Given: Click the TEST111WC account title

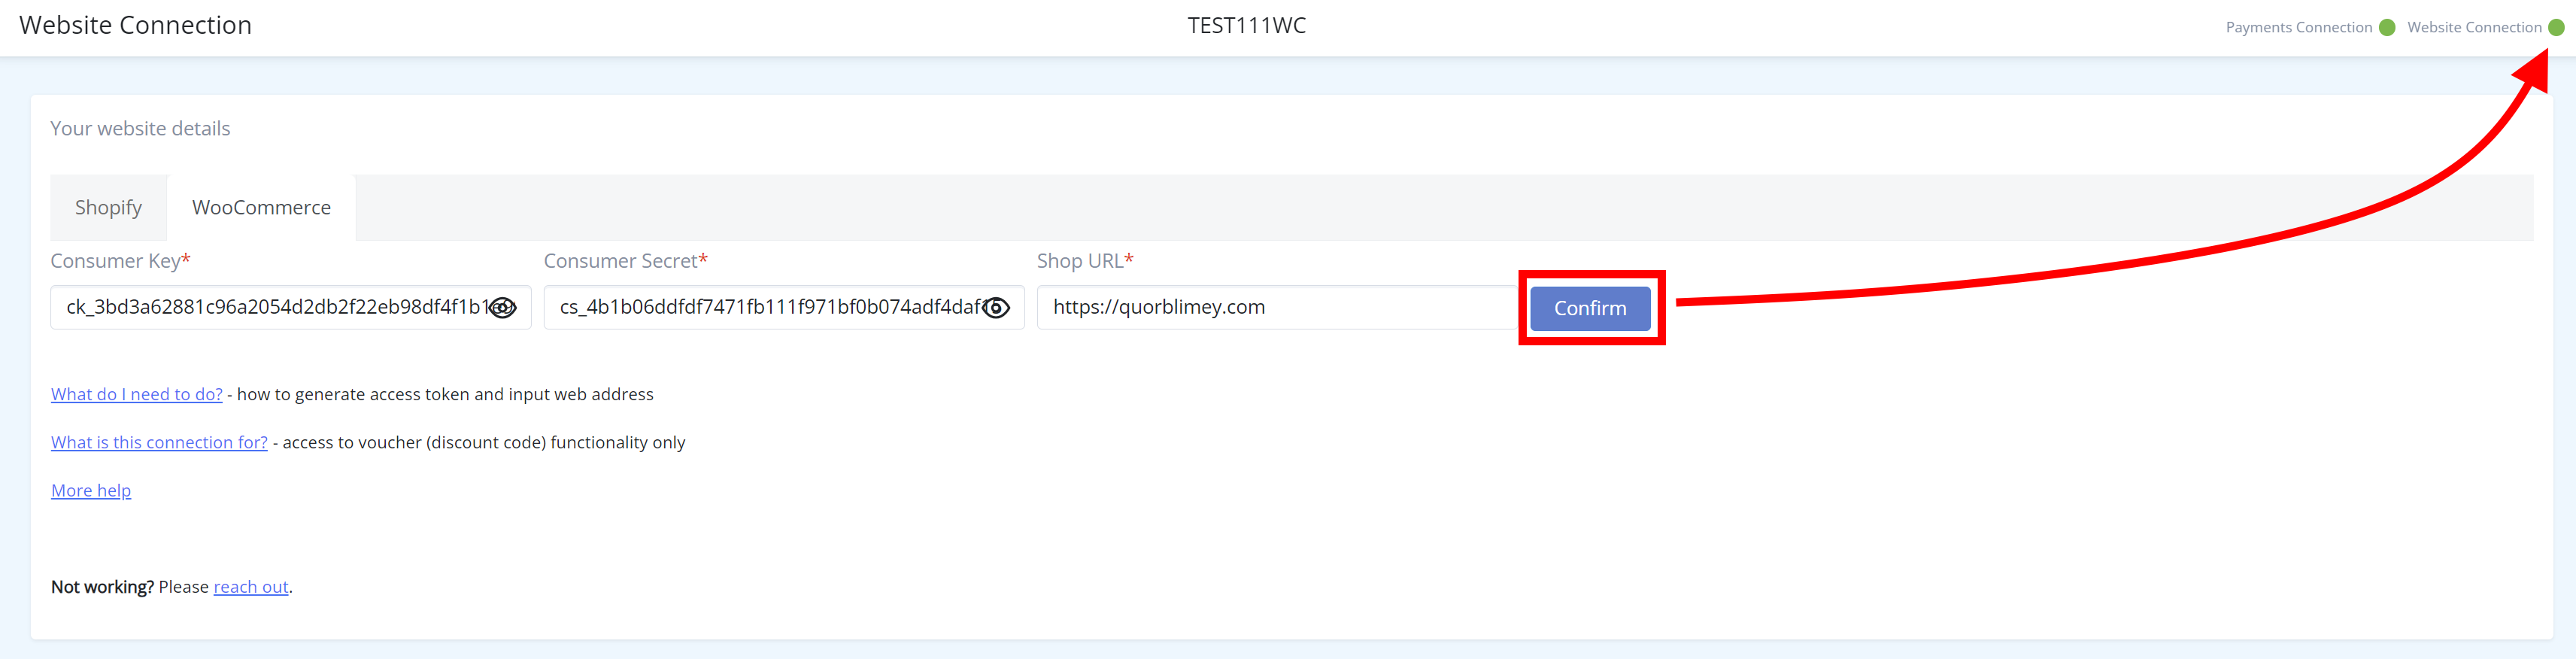Looking at the screenshot, I should (1246, 25).
